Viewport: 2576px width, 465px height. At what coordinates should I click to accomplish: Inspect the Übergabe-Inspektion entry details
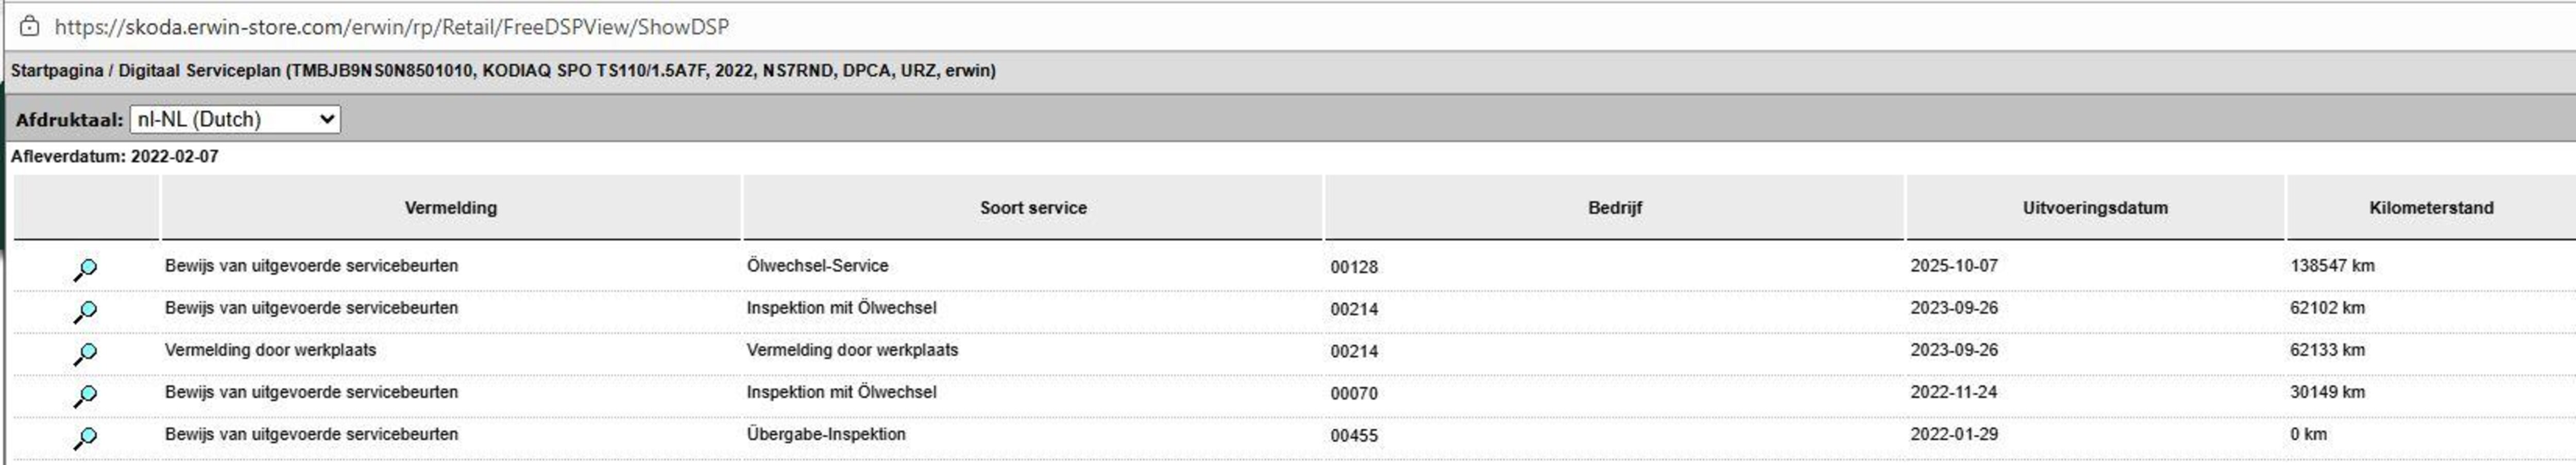point(86,437)
